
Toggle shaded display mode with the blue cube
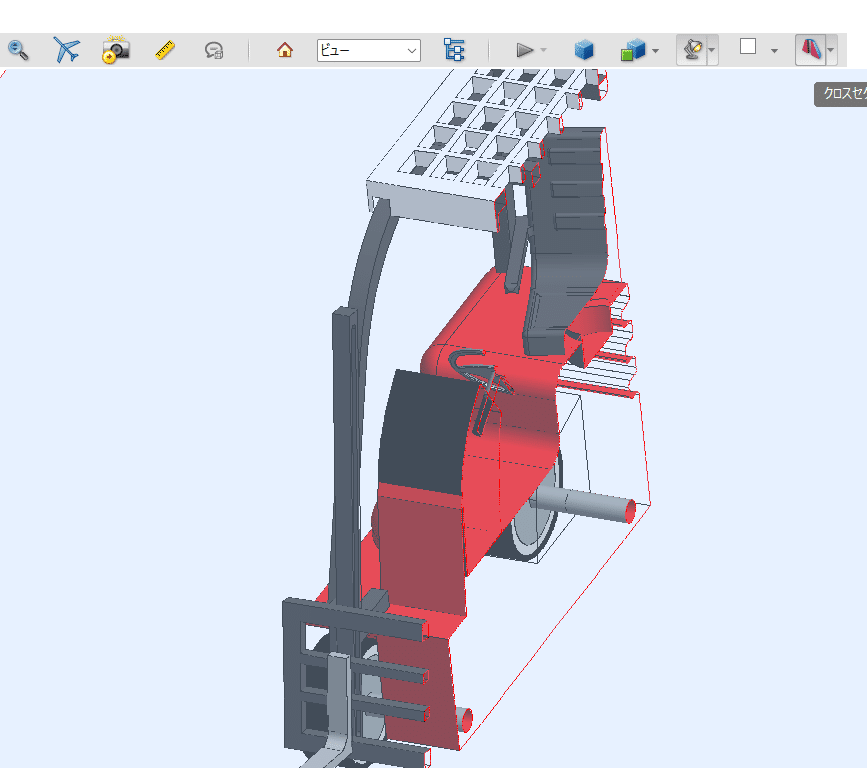[x=584, y=49]
